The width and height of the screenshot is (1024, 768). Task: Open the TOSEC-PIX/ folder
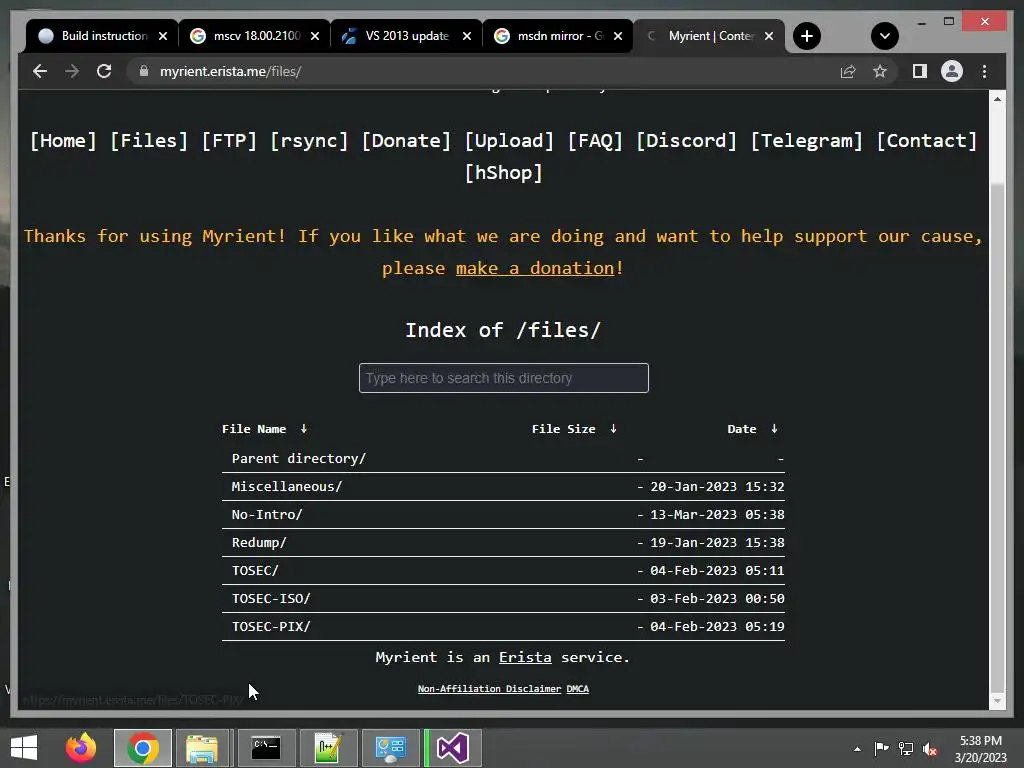(x=271, y=627)
